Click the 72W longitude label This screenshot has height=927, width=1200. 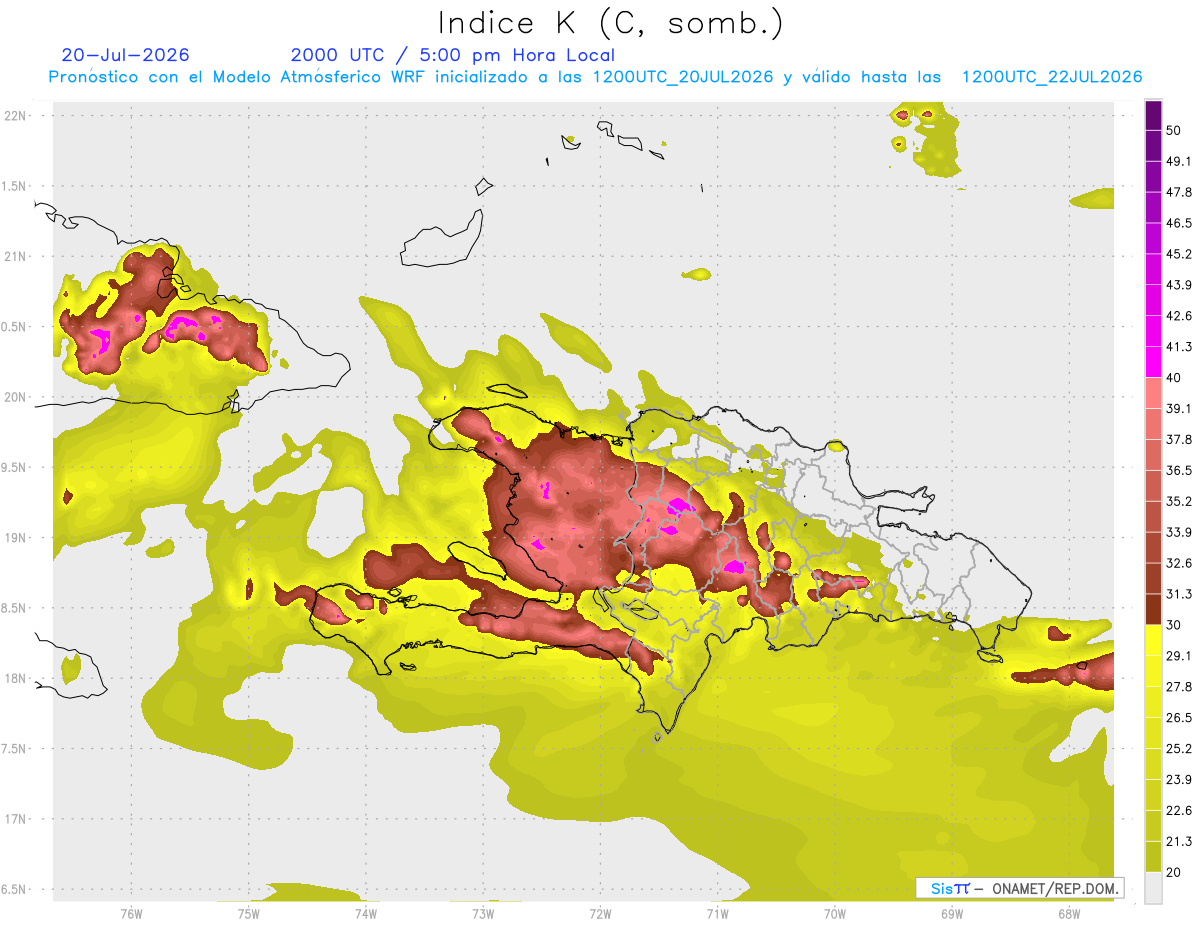(600, 913)
